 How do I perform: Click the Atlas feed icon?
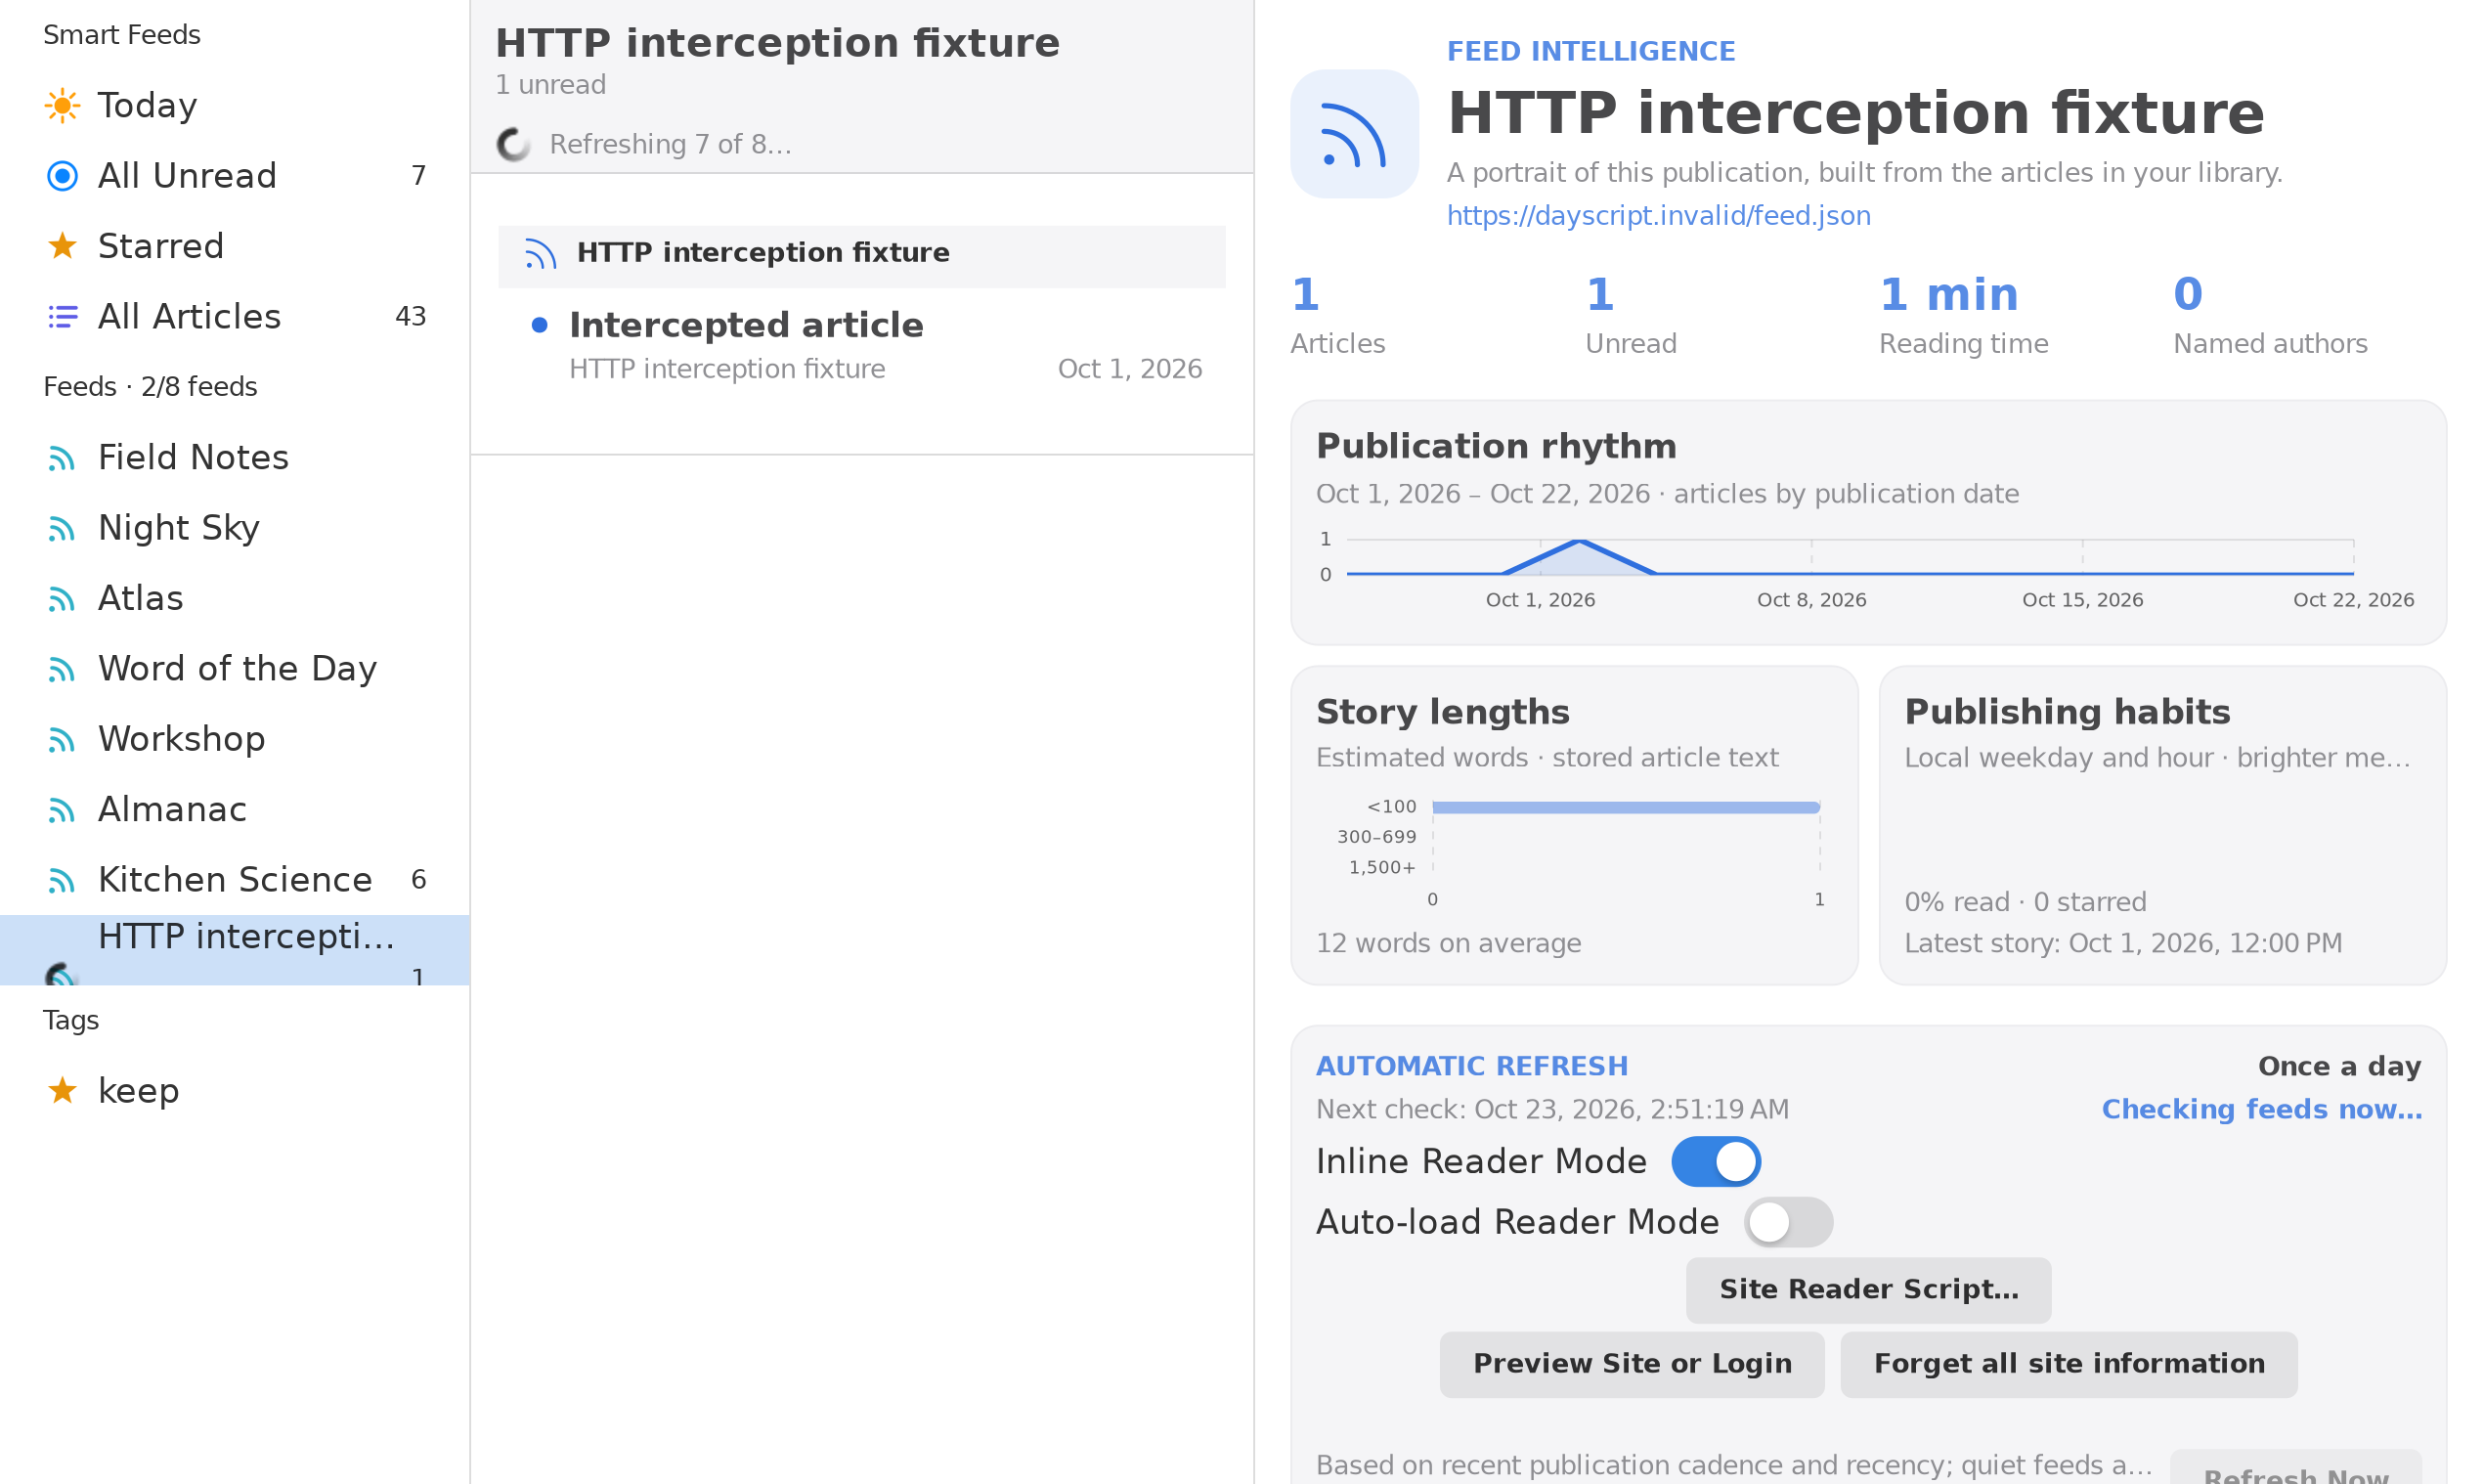pyautogui.click(x=62, y=599)
